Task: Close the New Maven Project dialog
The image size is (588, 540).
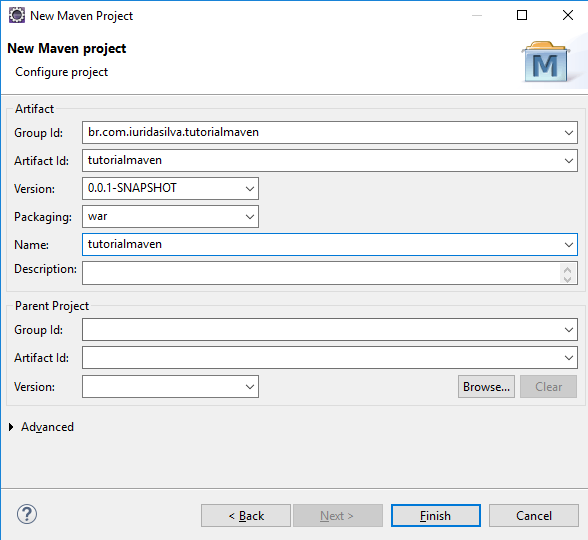Action: click(568, 15)
